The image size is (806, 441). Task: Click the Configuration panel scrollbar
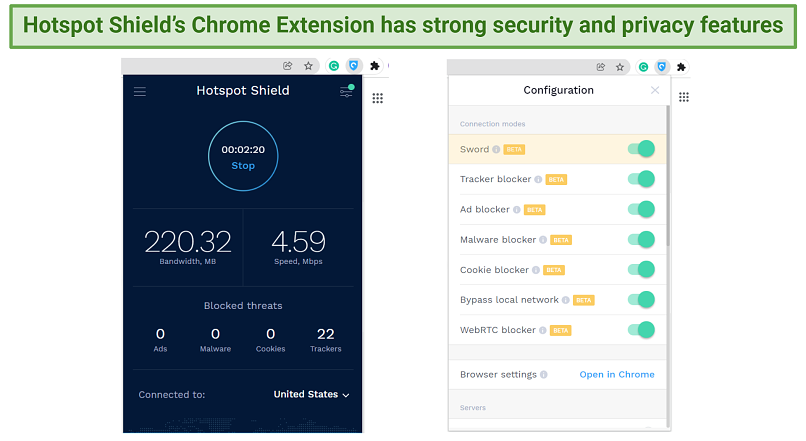pyautogui.click(x=668, y=176)
